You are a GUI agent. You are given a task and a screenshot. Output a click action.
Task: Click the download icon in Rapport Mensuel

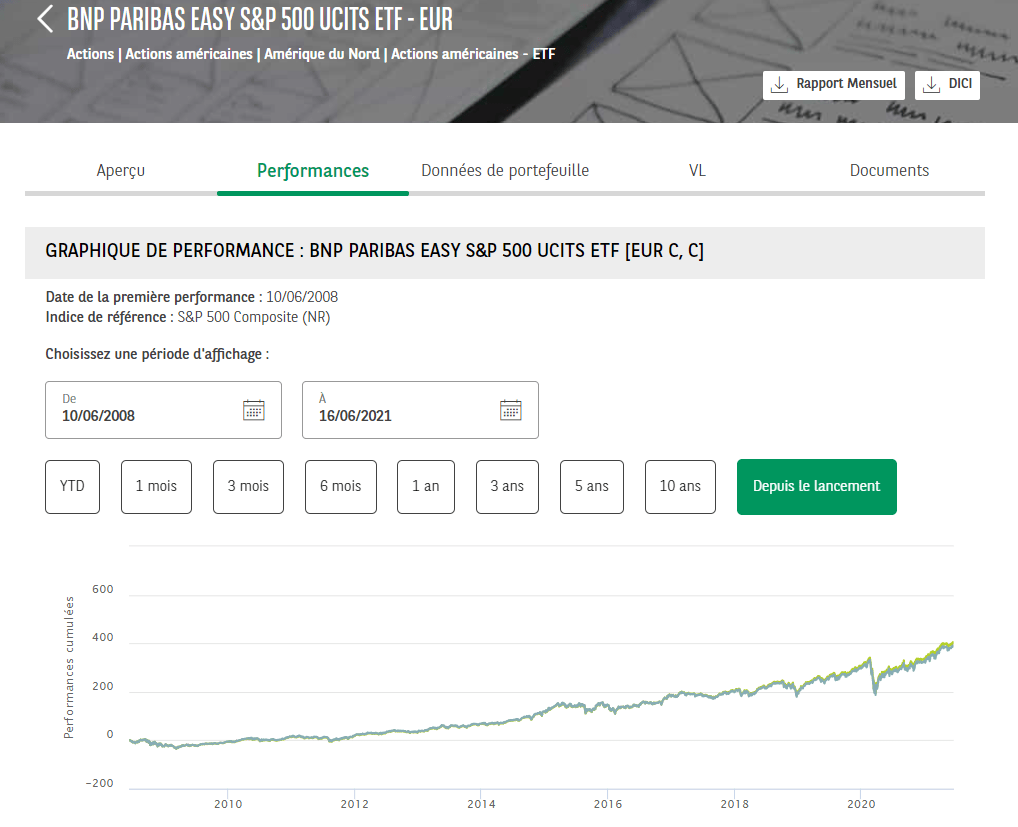tap(779, 85)
